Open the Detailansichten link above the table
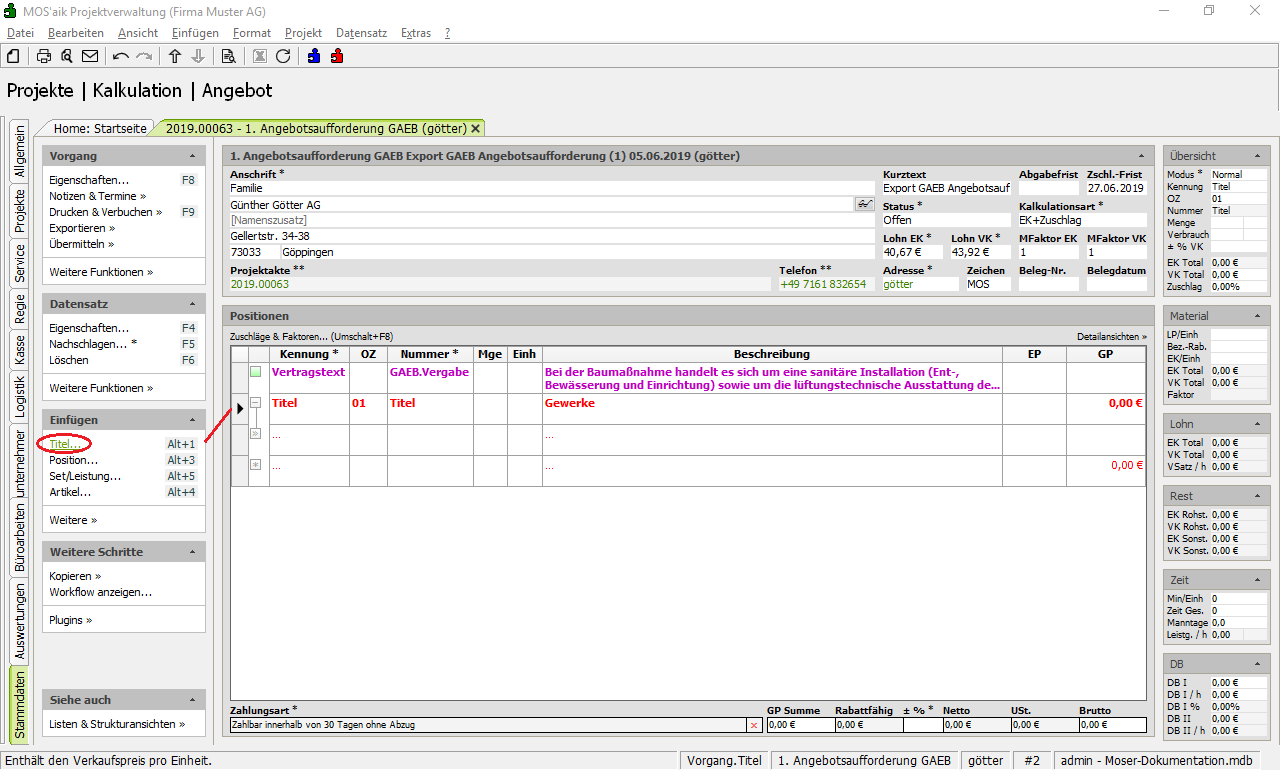This screenshot has height=770, width=1280. [x=1111, y=337]
